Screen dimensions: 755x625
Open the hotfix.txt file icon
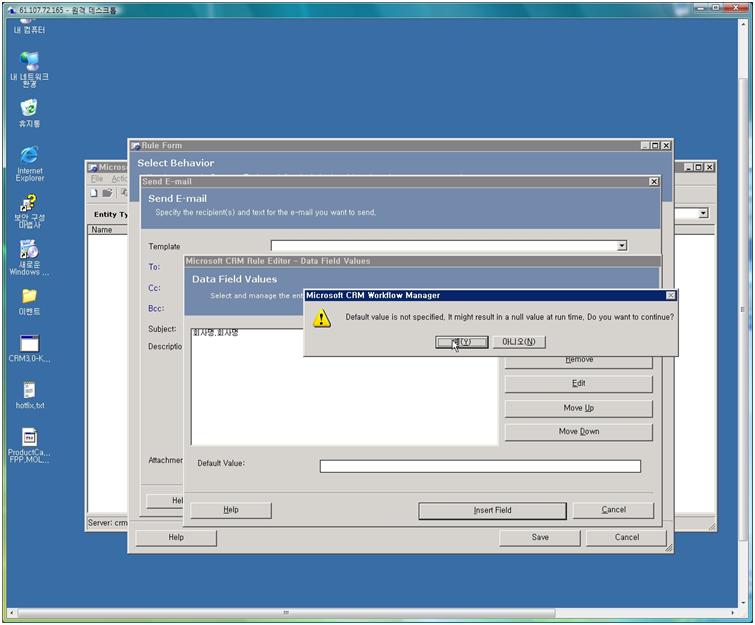click(x=29, y=396)
